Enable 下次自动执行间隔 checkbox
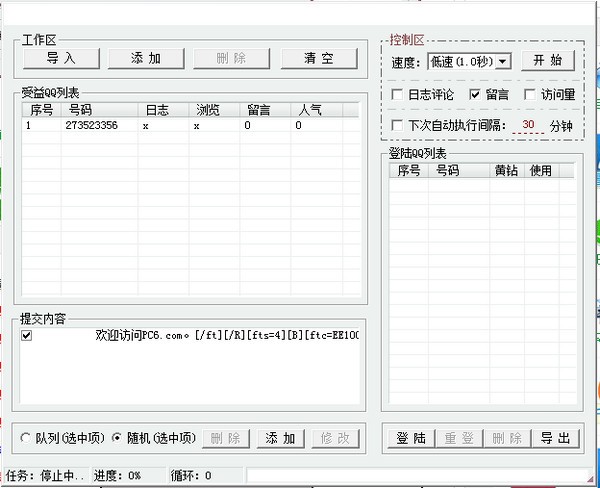600x488 pixels. [398, 126]
